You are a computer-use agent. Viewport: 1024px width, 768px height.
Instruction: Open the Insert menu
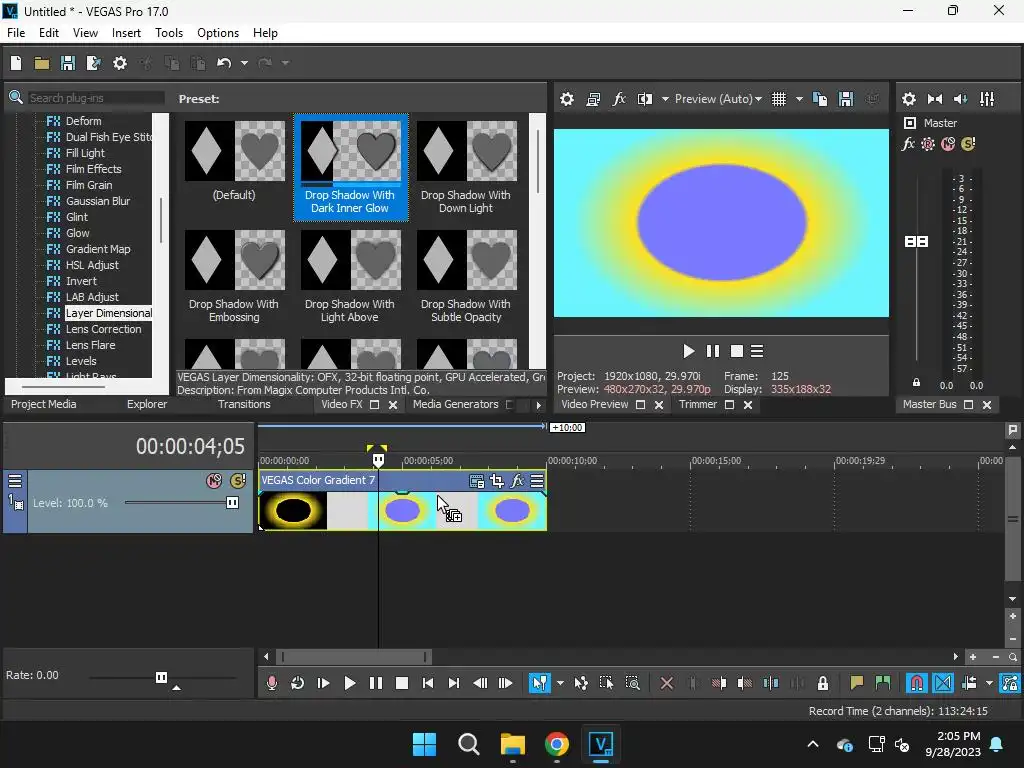[126, 33]
